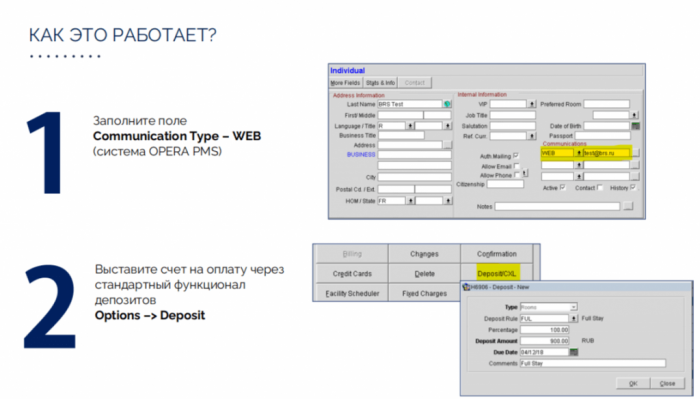Click the Citizenship input field
This screenshot has height=399, width=700.
(x=505, y=184)
